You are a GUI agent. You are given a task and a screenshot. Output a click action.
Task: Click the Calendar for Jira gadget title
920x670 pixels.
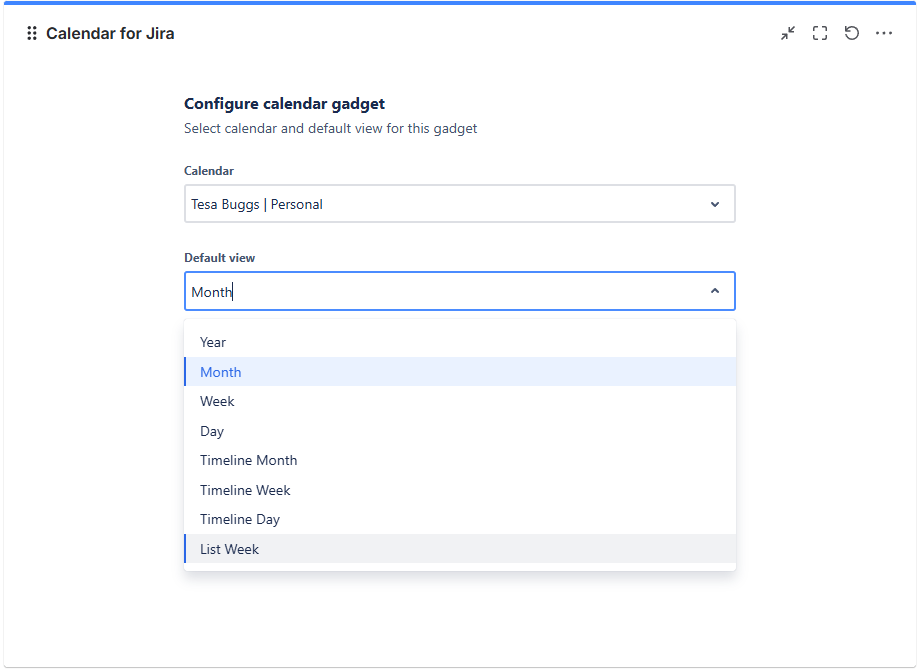coord(110,33)
